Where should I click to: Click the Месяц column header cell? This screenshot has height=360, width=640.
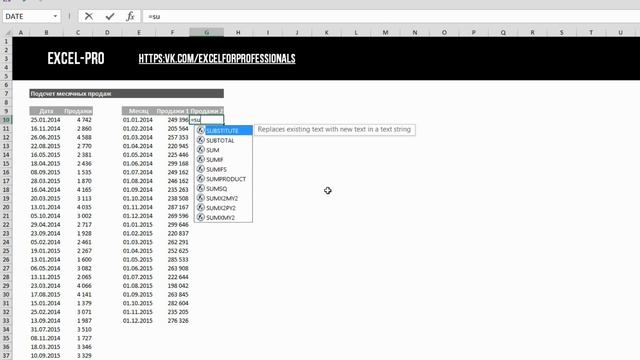138,111
